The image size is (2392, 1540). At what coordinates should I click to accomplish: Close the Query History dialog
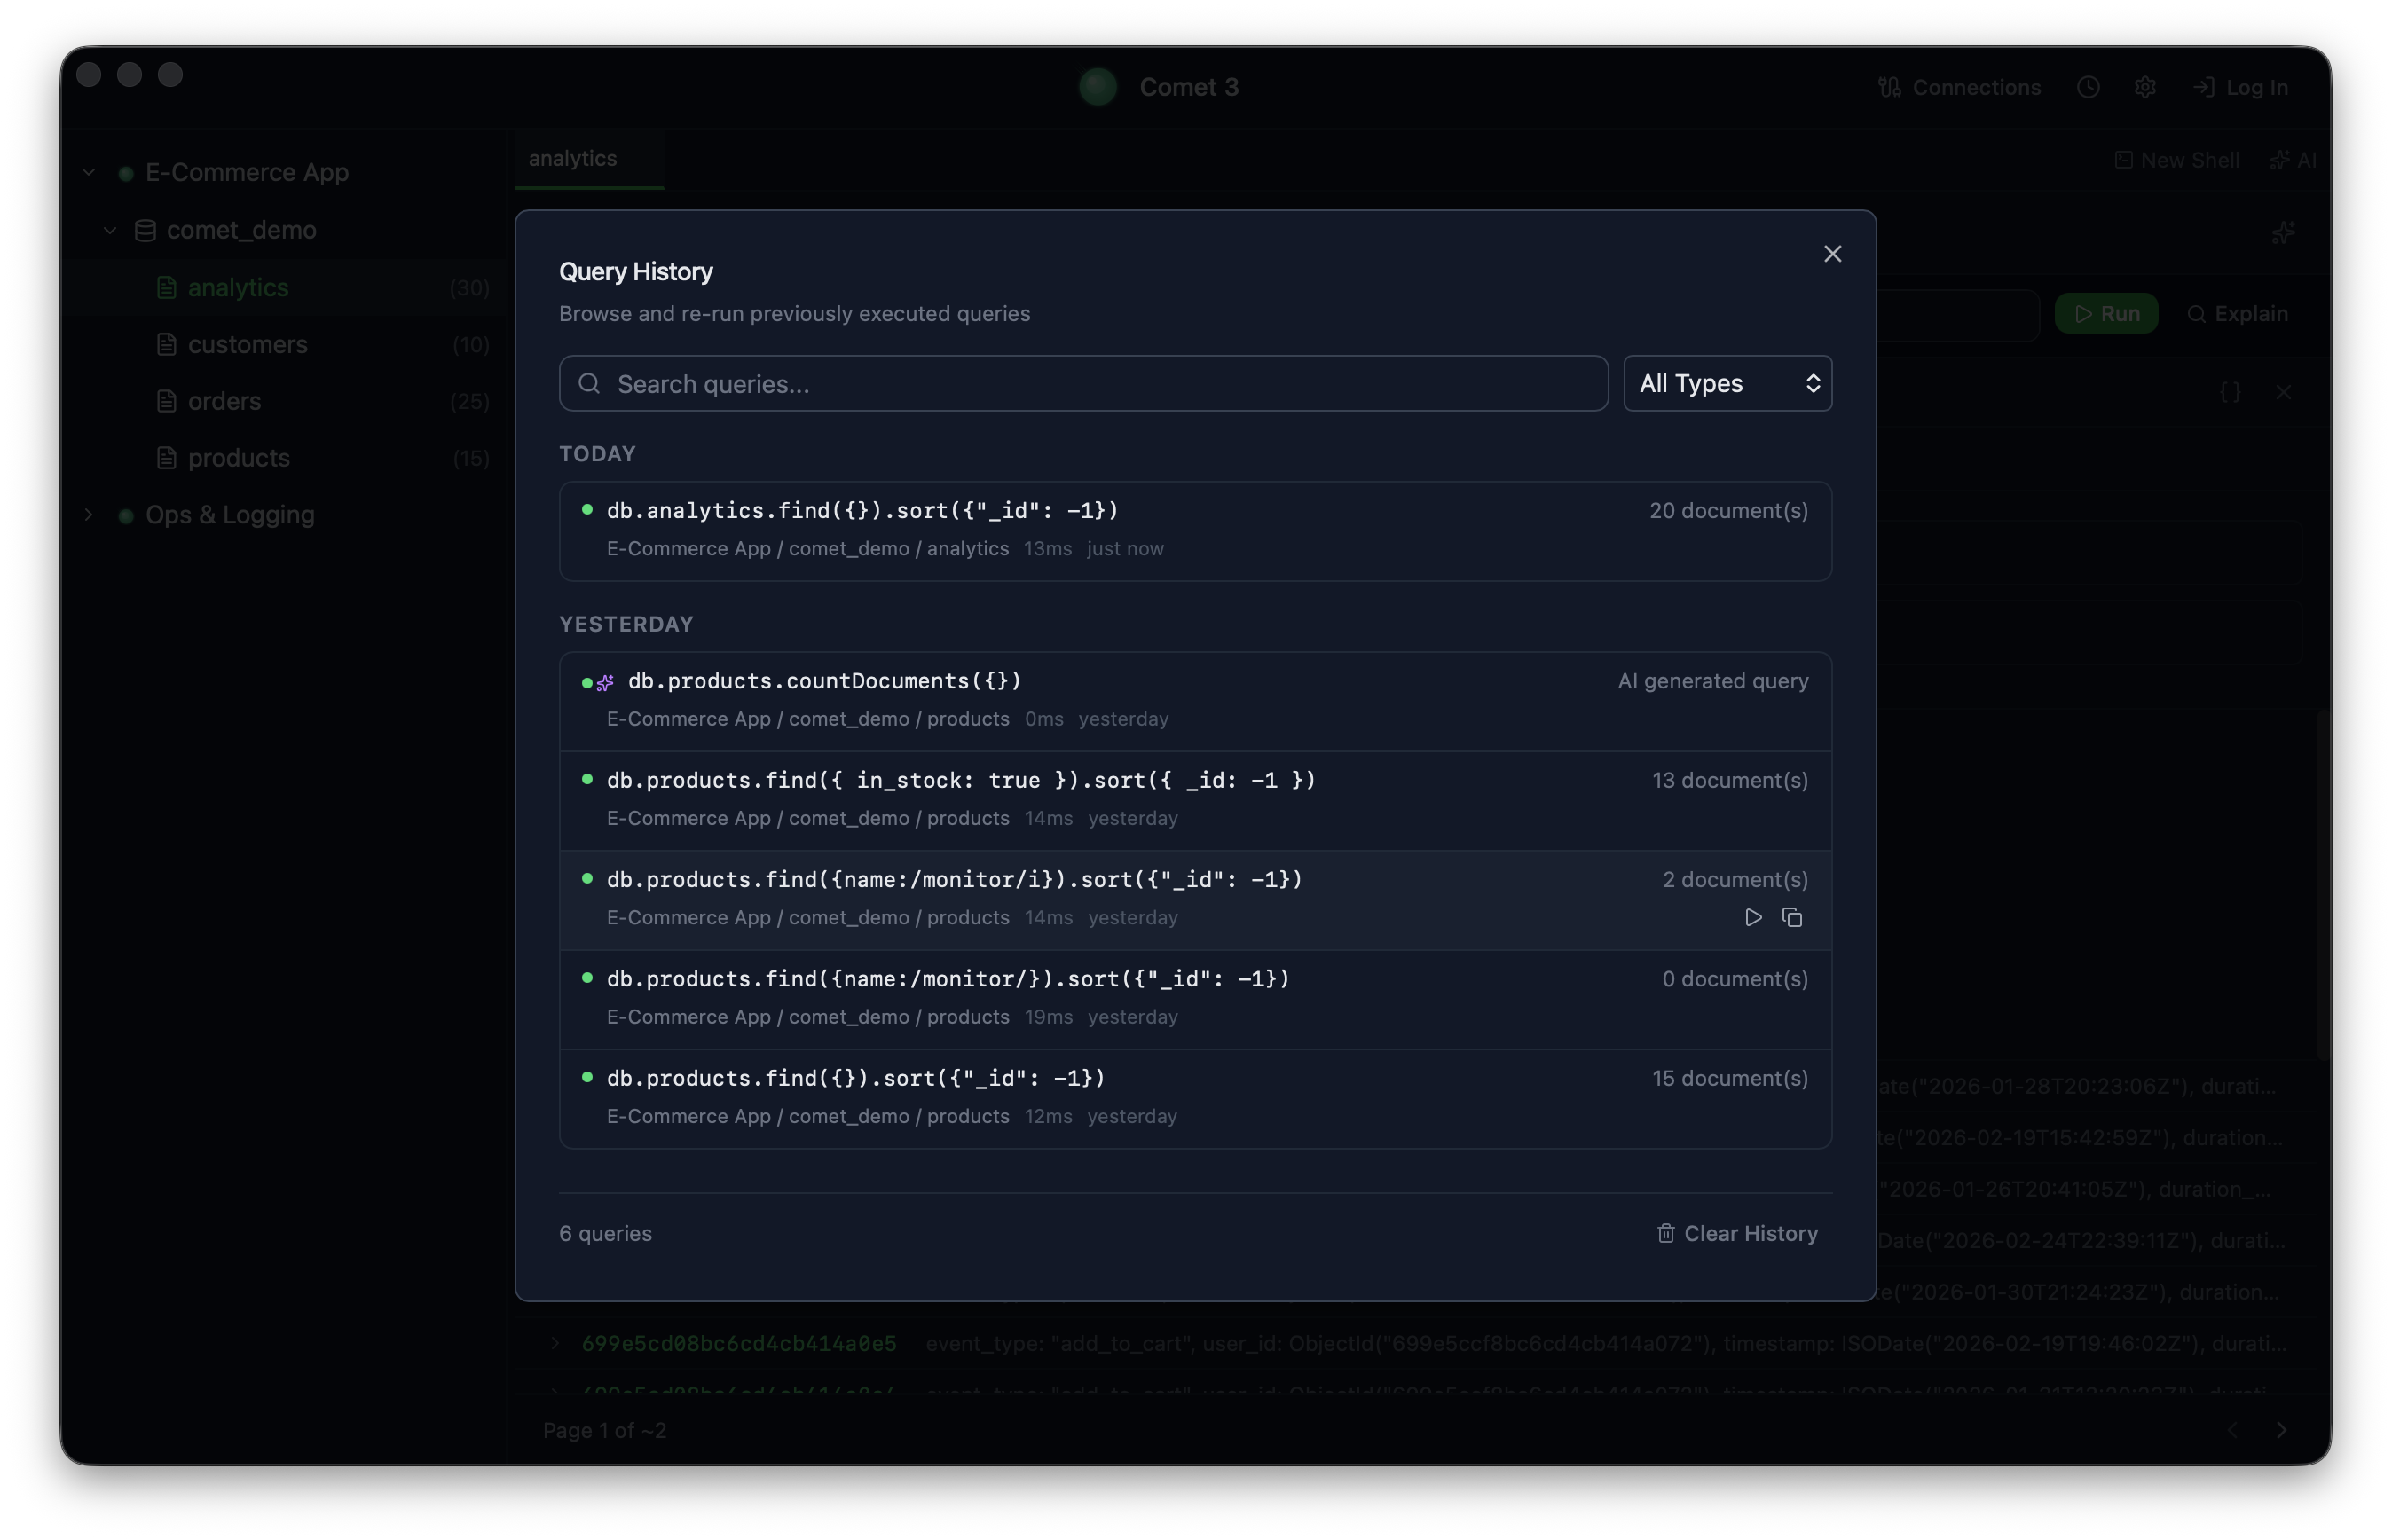click(1832, 253)
